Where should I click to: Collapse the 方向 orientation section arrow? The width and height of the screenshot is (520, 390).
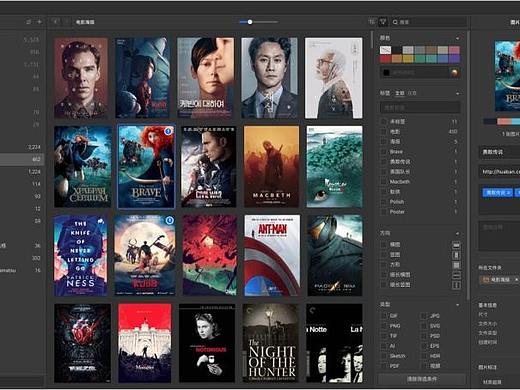[458, 233]
